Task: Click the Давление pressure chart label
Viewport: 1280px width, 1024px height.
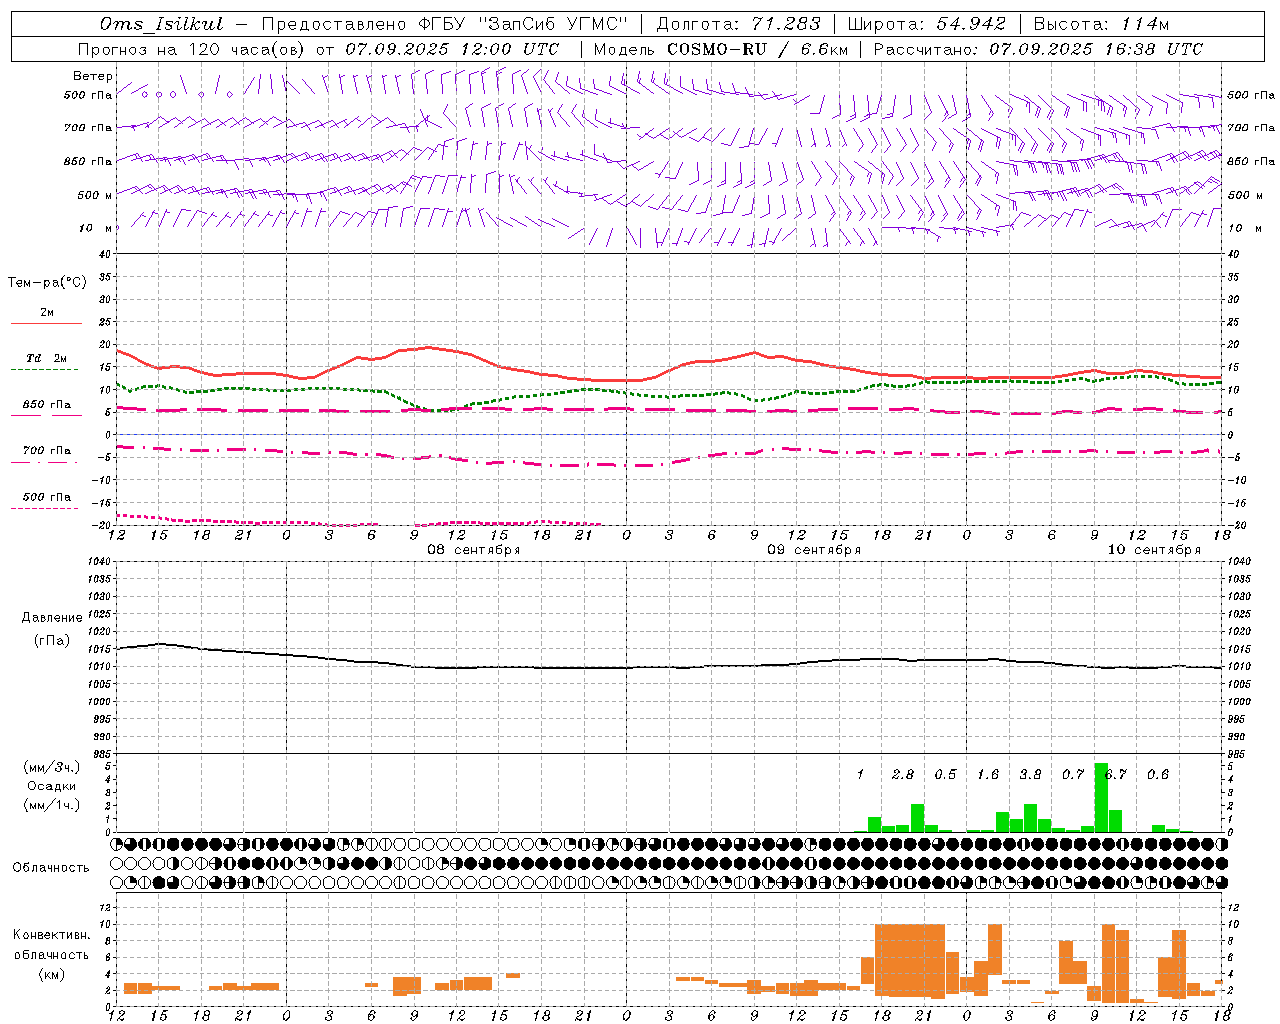Action: click(52, 618)
